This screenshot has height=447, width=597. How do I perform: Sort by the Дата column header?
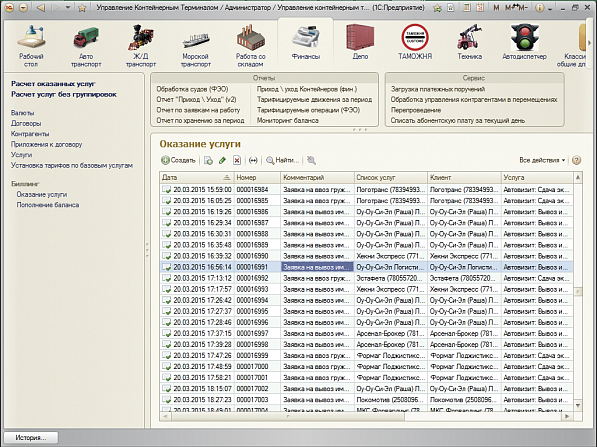(x=196, y=177)
